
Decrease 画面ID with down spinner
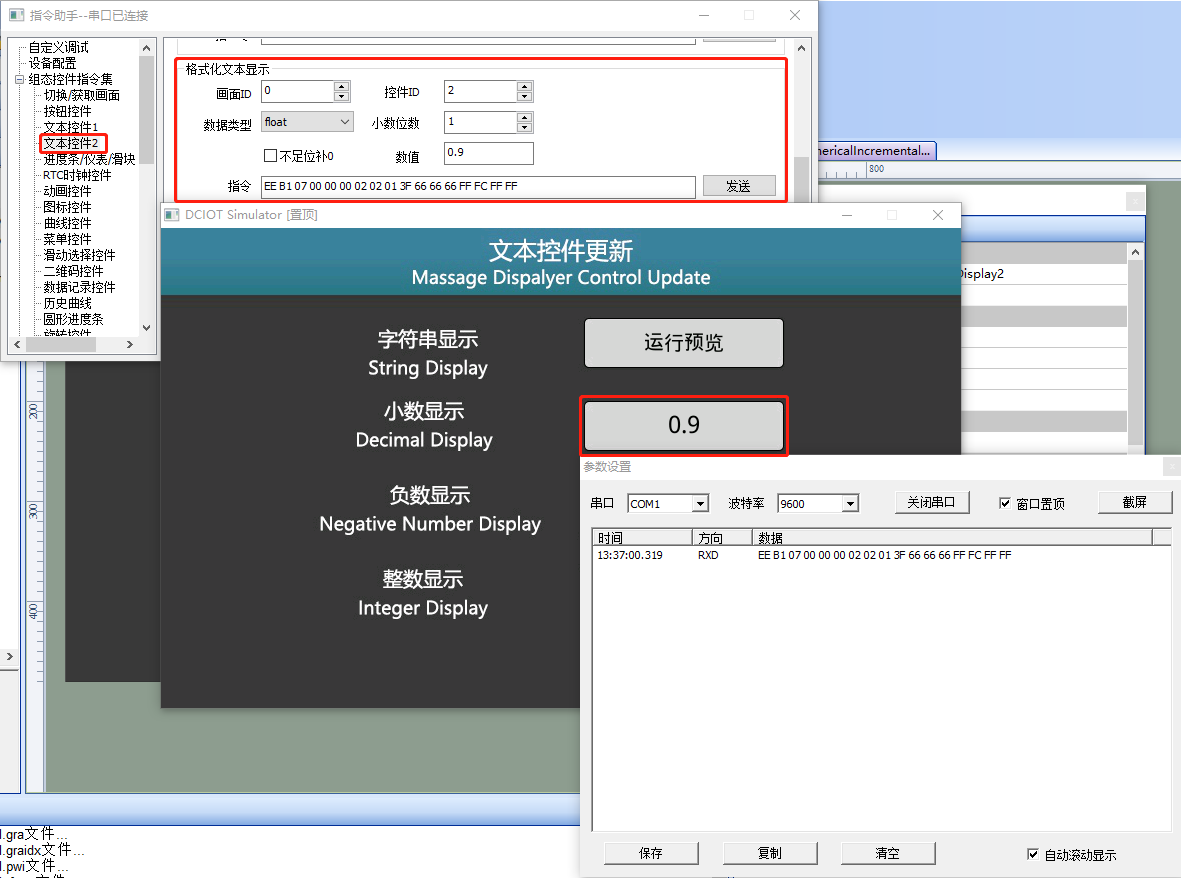pos(342,96)
